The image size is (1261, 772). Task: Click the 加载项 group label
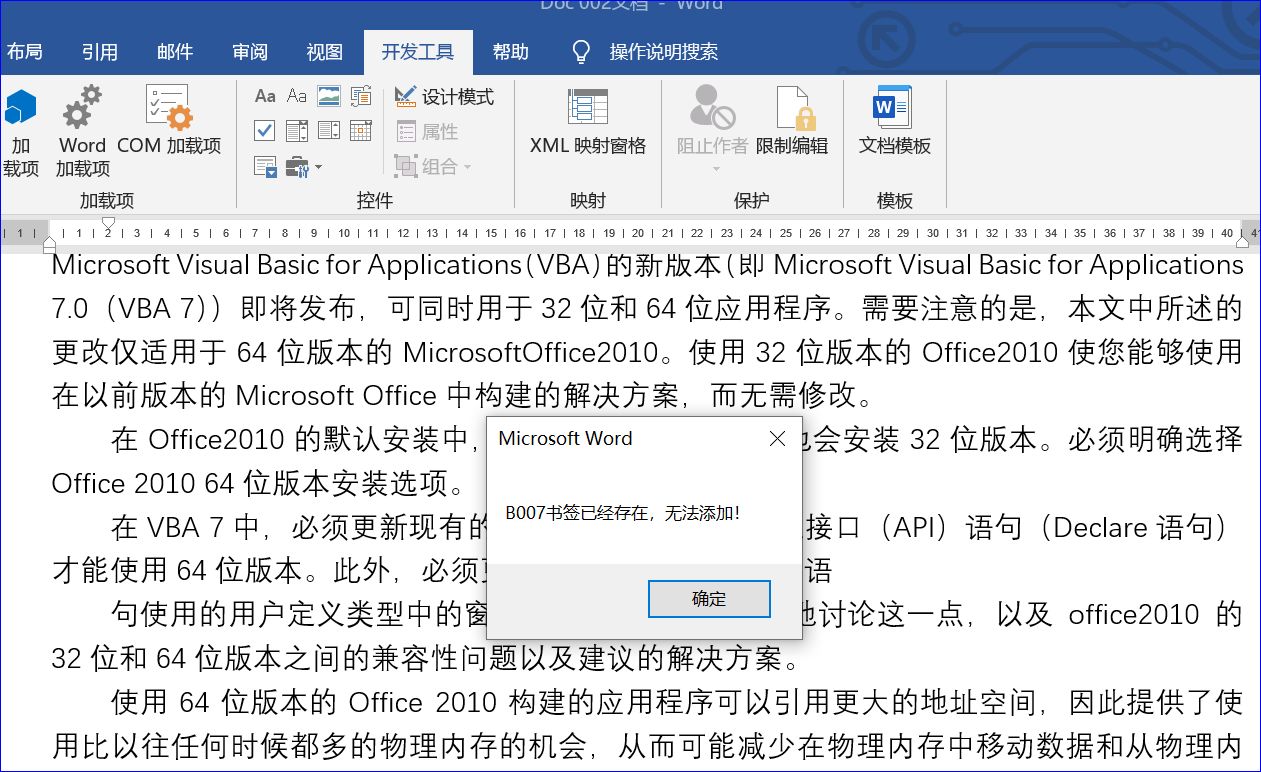click(x=107, y=201)
